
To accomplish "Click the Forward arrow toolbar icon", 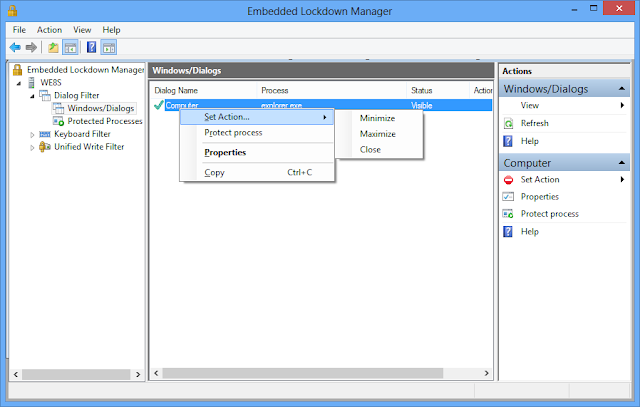I will [31, 47].
